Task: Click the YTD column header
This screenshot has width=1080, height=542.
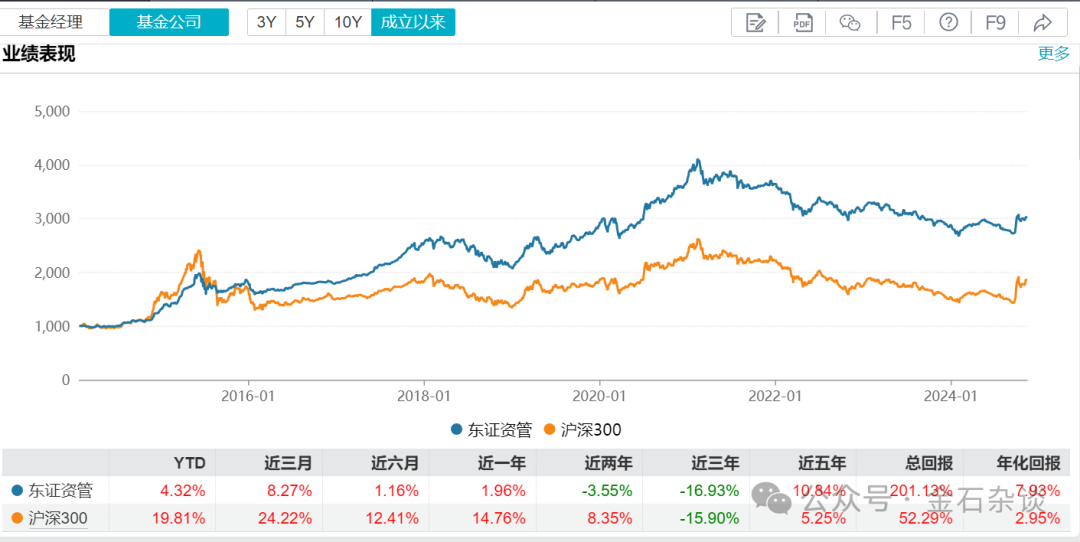Action: click(190, 463)
